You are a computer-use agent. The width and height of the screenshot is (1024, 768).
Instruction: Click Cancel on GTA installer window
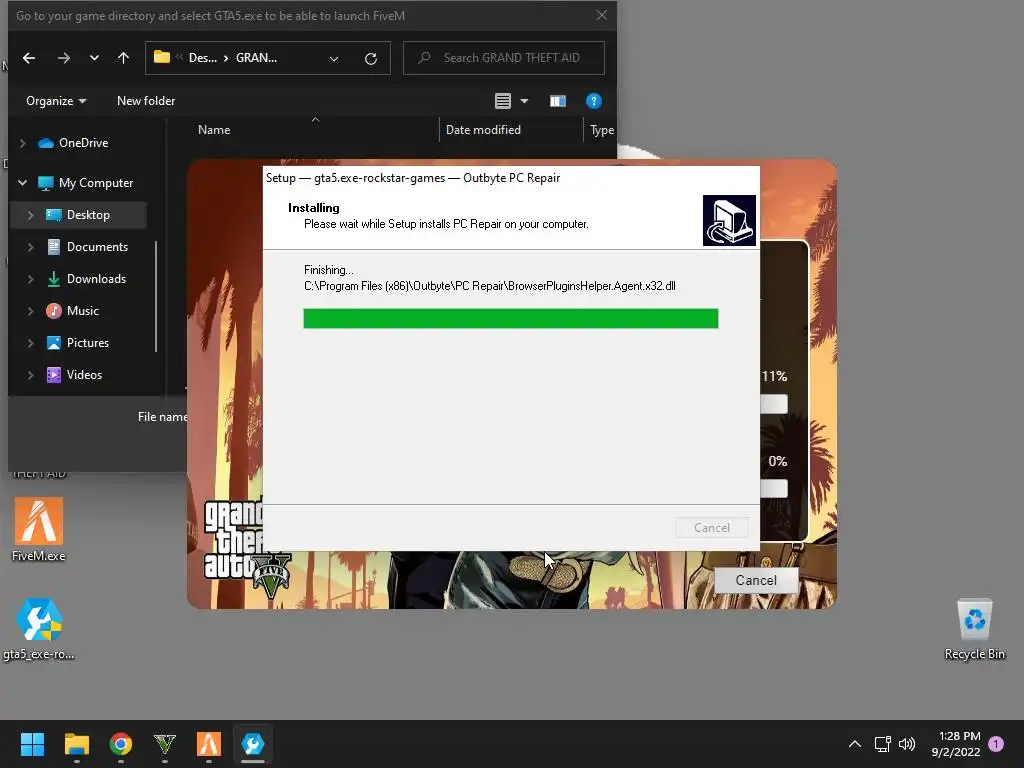(756, 580)
